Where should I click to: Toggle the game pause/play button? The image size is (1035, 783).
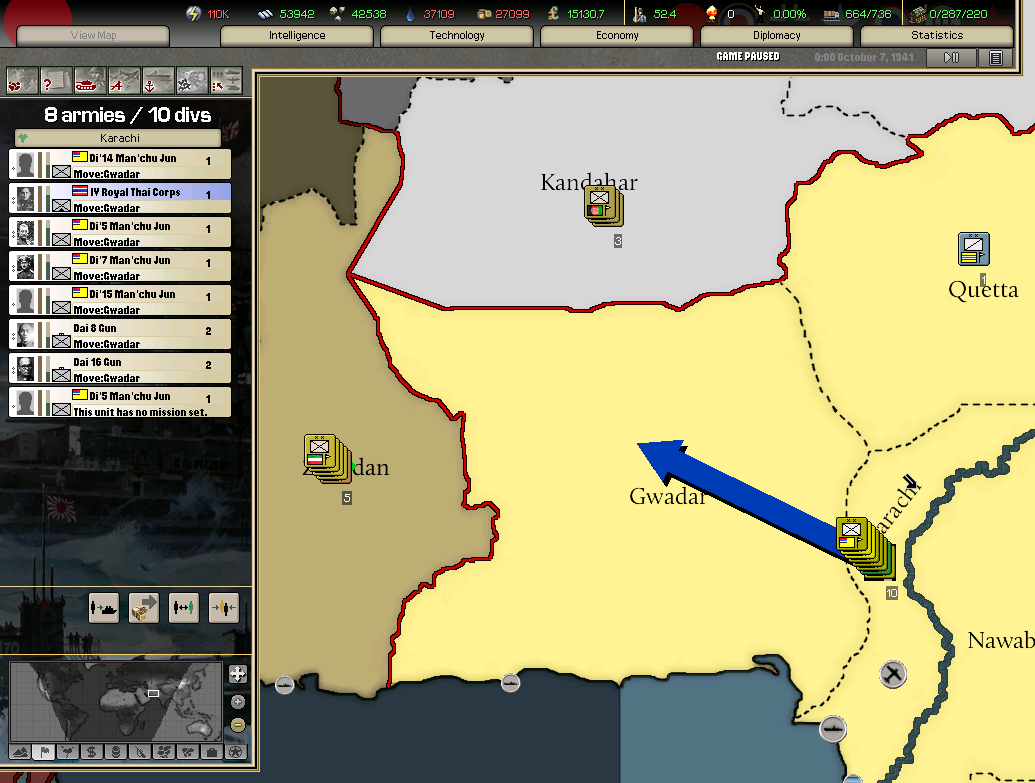click(951, 58)
